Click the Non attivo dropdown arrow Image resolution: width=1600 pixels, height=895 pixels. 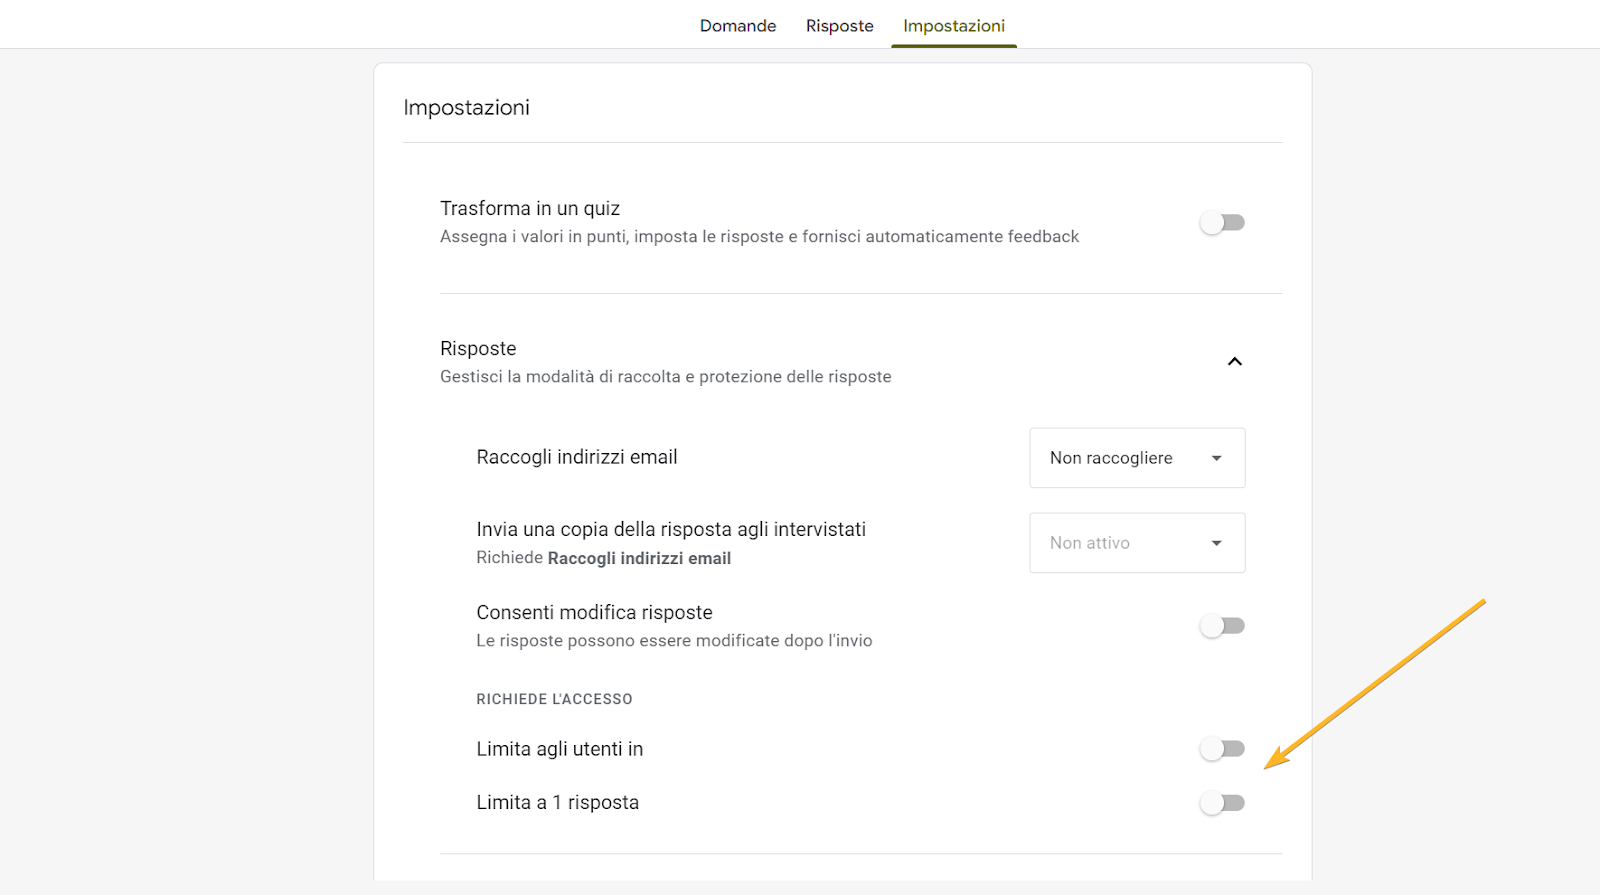[x=1217, y=543]
